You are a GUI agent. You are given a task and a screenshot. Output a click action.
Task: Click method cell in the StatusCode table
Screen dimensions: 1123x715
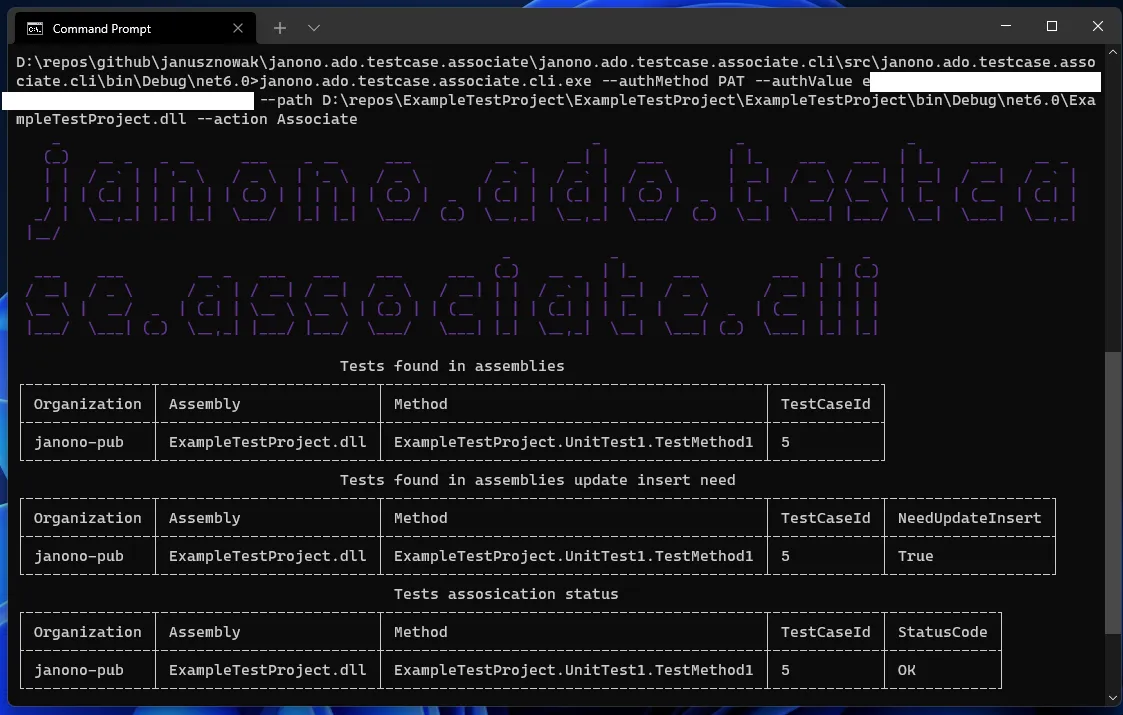(x=573, y=670)
